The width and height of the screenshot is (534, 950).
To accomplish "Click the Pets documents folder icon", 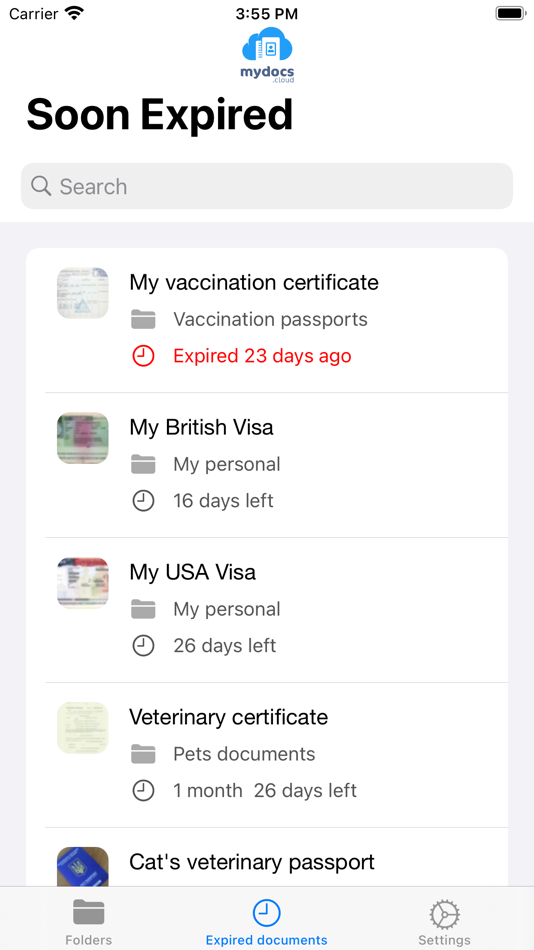I will pyautogui.click(x=143, y=754).
